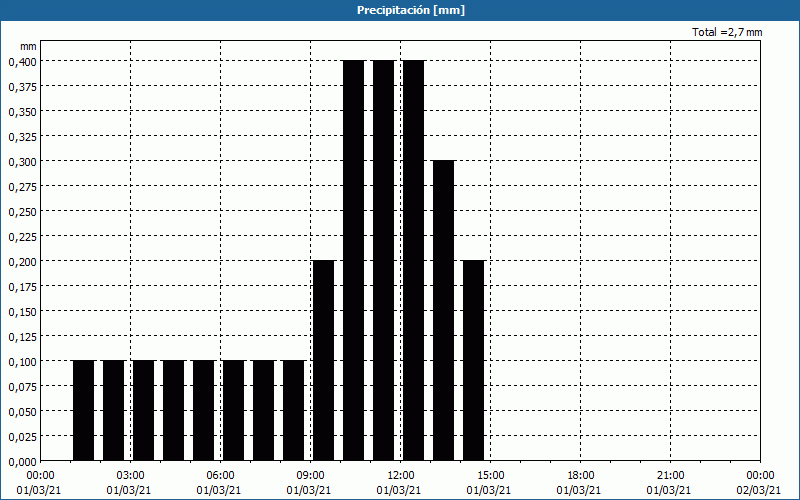Select the 0,325 y-axis label

[x=23, y=136]
